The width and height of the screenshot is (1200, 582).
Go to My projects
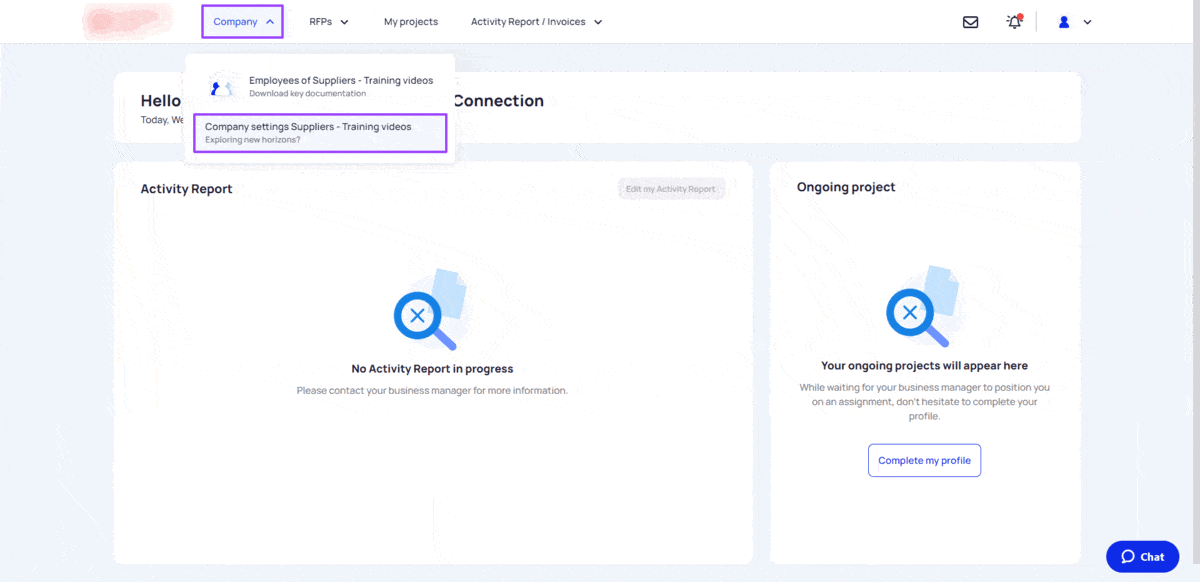pyautogui.click(x=411, y=22)
